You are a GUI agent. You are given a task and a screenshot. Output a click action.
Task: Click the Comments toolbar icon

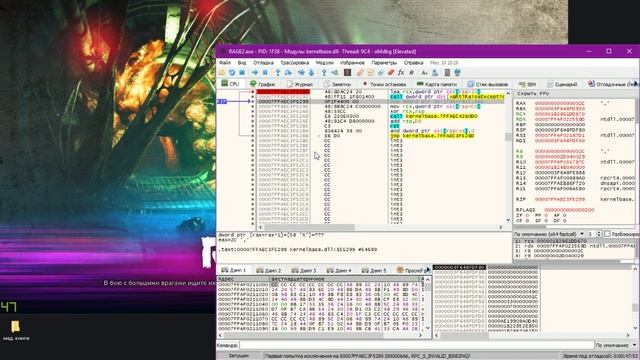click(370, 73)
